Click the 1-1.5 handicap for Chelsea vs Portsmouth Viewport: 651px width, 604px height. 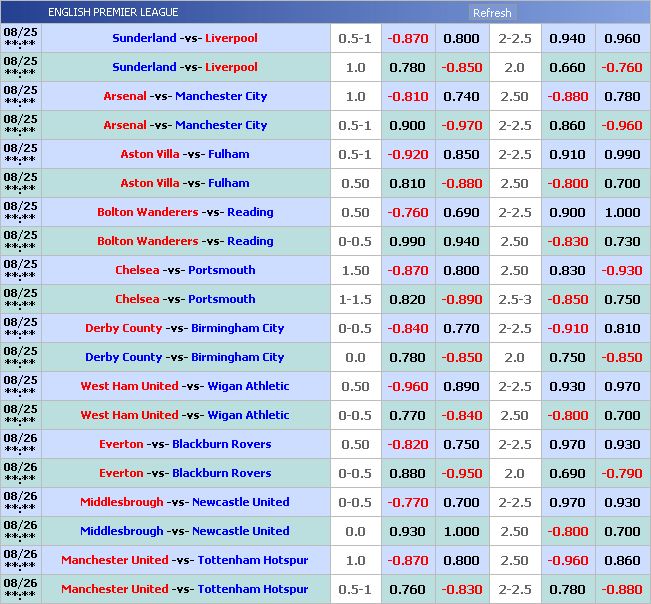(x=354, y=300)
